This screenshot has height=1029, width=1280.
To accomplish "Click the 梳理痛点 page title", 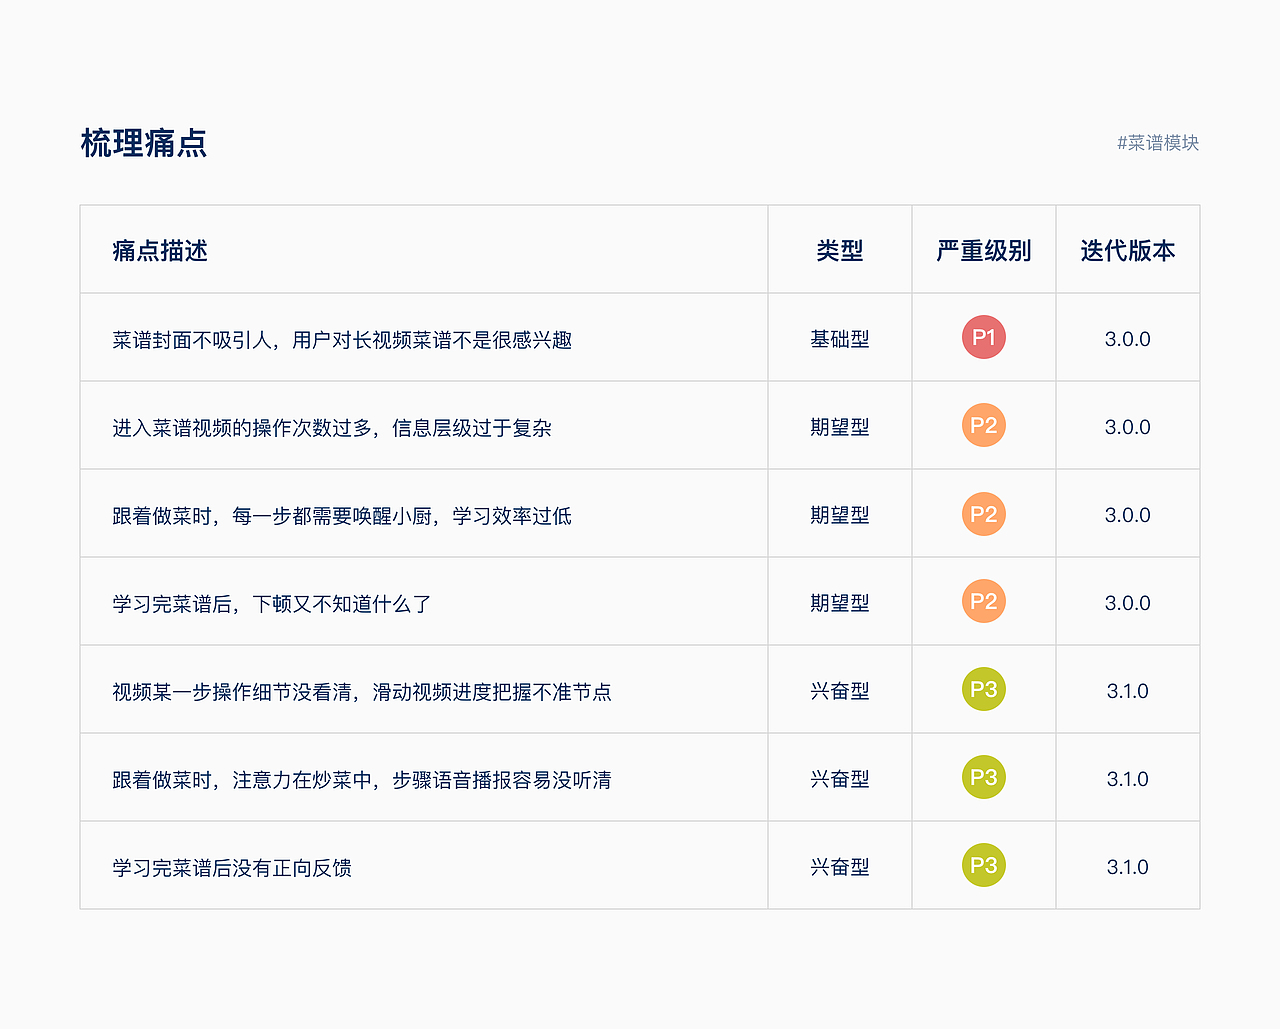I will pyautogui.click(x=144, y=143).
